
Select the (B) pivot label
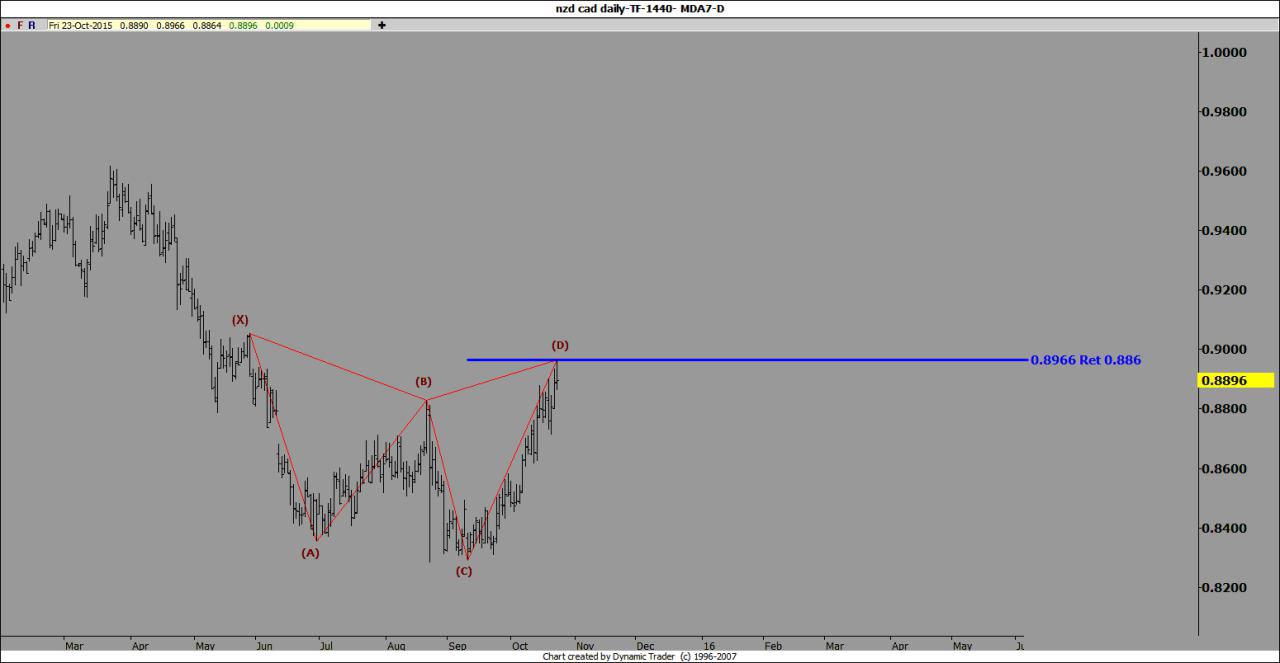(424, 382)
